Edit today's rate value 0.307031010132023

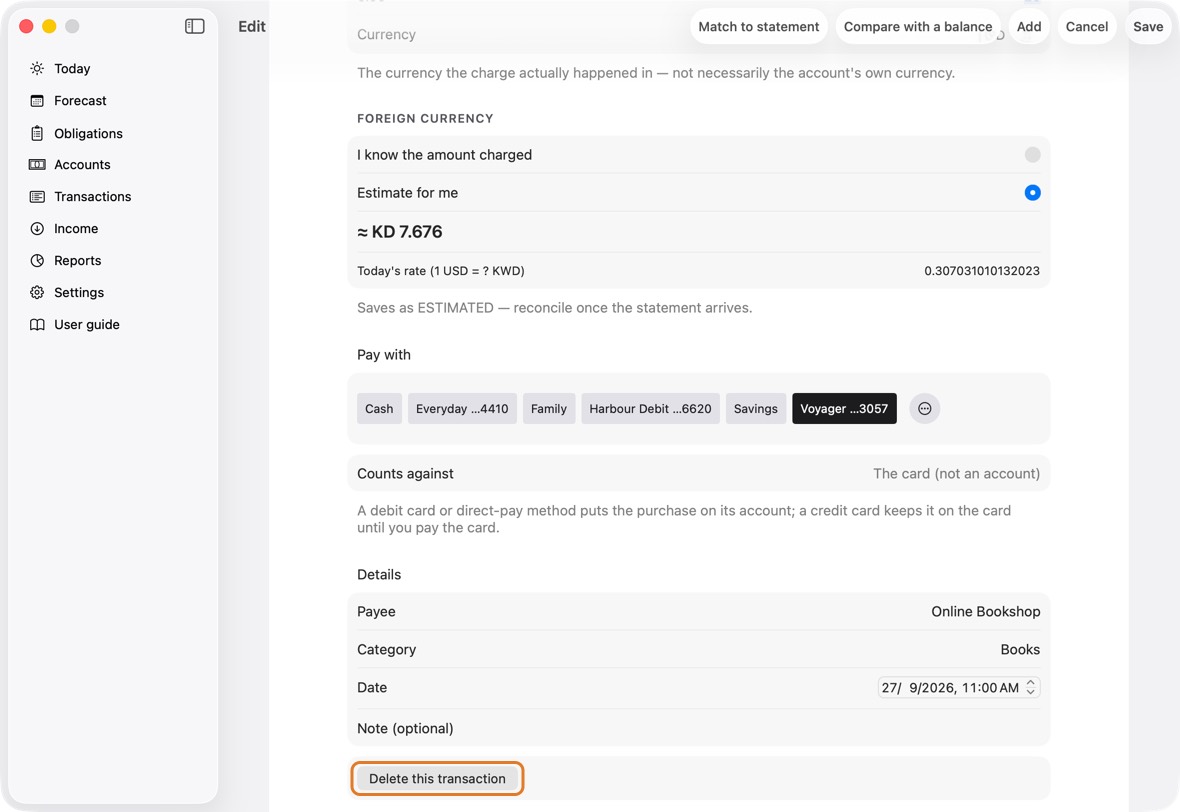coord(981,271)
